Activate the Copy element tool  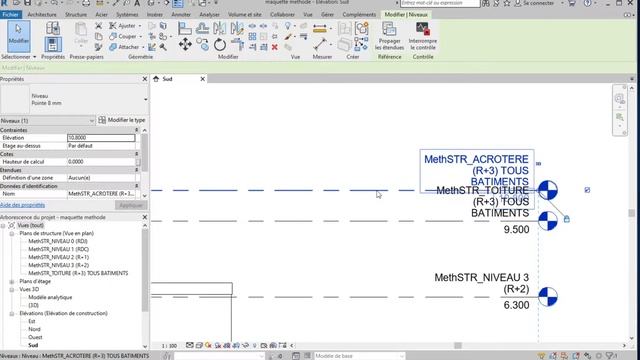(202, 44)
